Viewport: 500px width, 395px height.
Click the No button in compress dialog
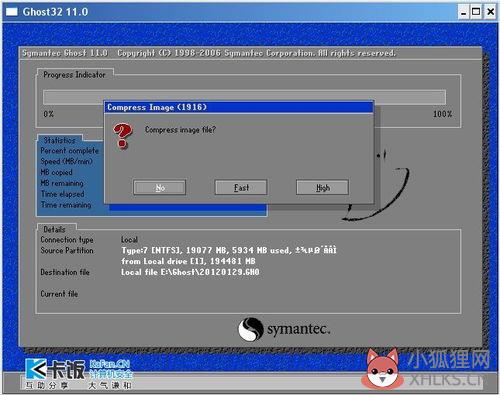coord(159,188)
